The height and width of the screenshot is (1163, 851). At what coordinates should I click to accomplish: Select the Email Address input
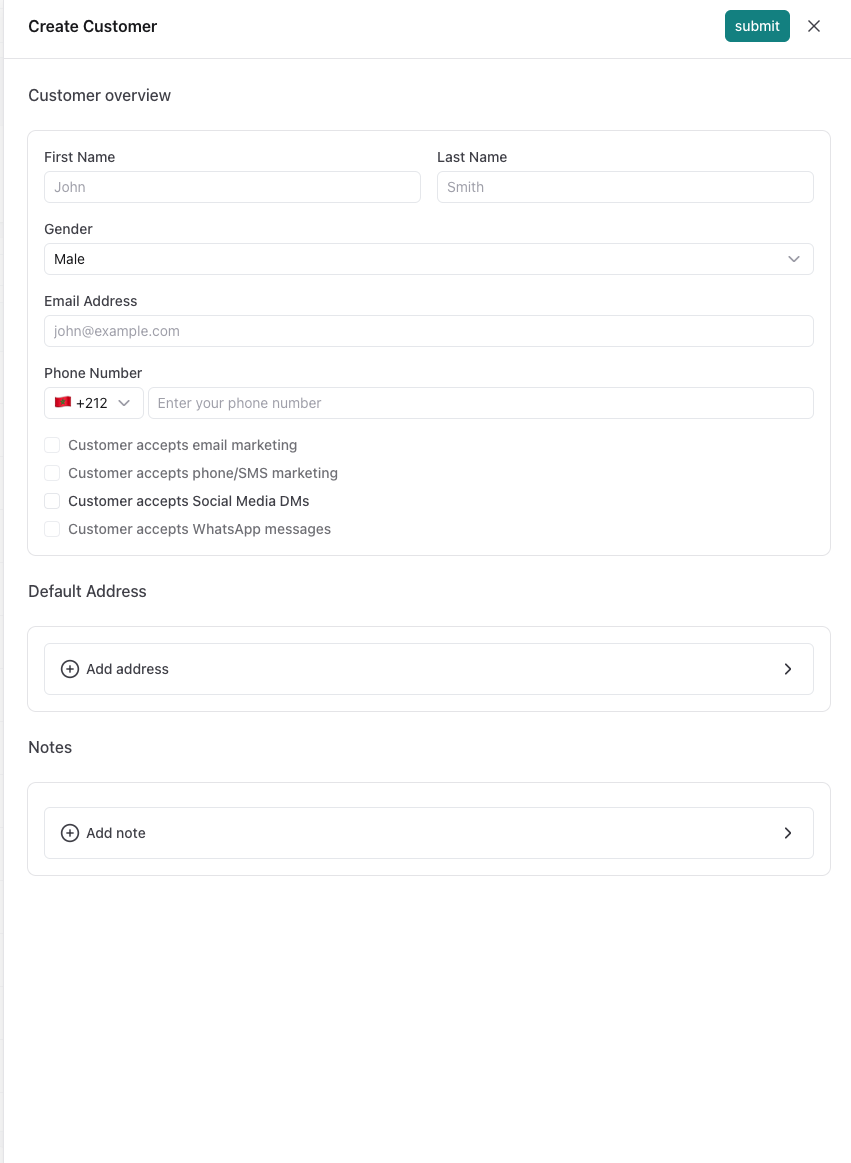428,331
